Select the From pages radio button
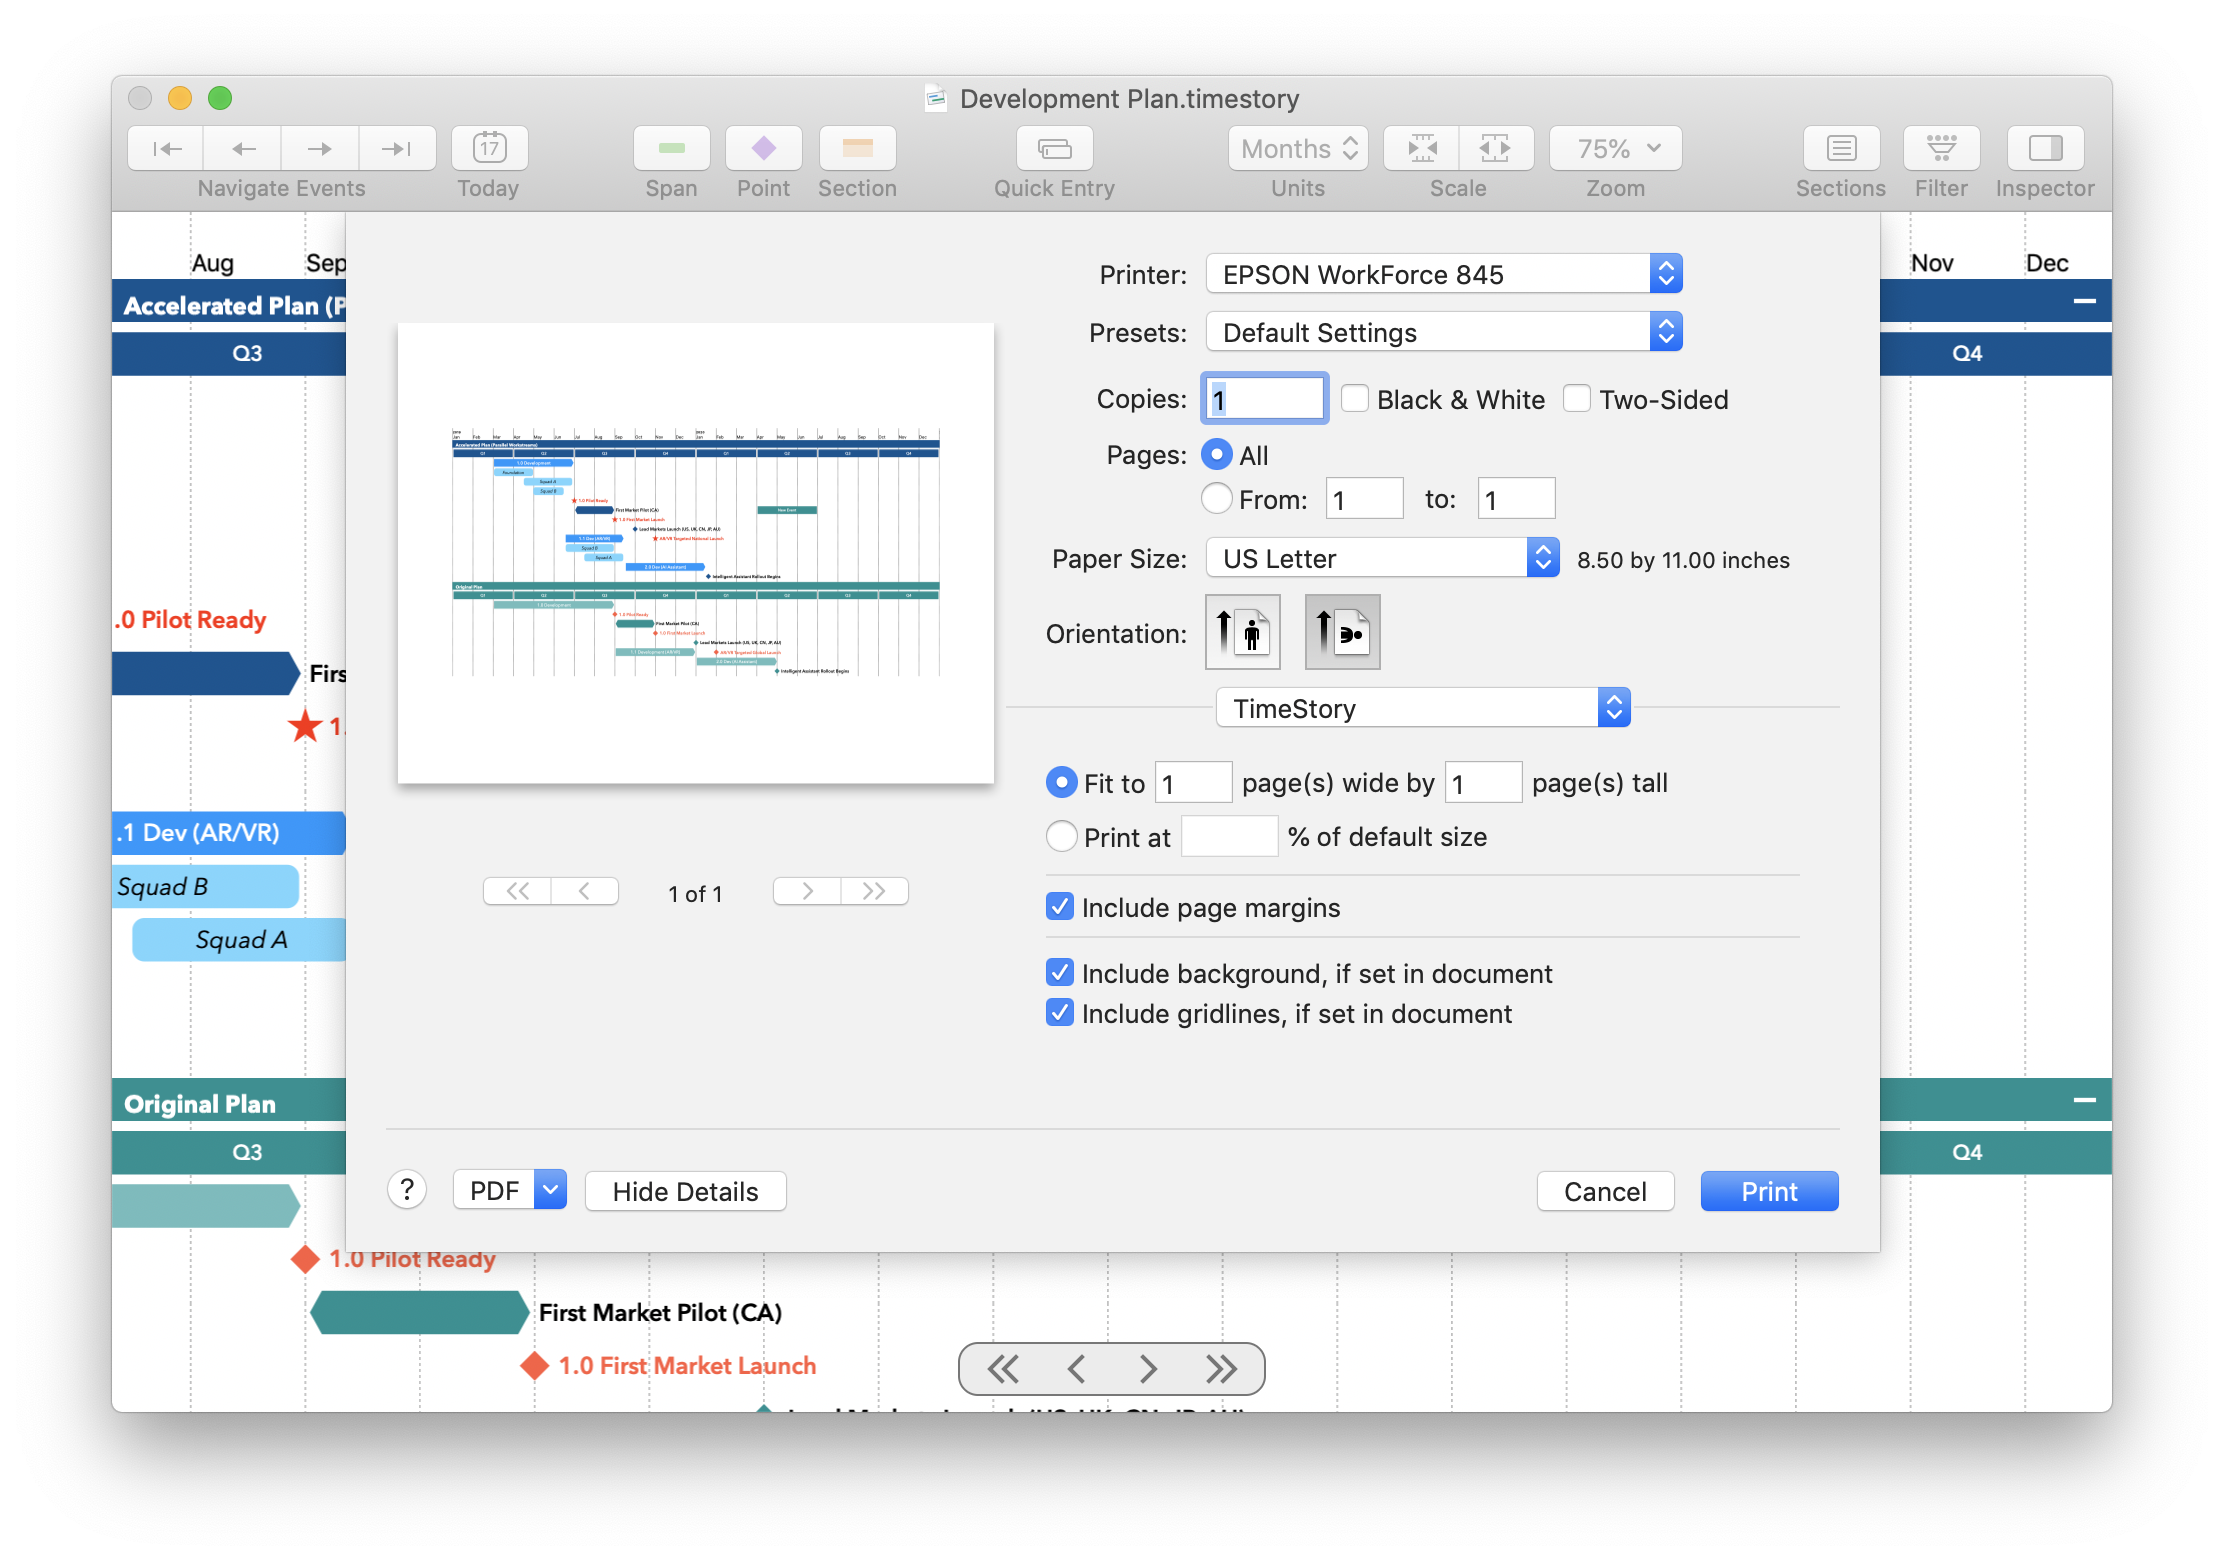The width and height of the screenshot is (2224, 1560). pyautogui.click(x=1216, y=498)
